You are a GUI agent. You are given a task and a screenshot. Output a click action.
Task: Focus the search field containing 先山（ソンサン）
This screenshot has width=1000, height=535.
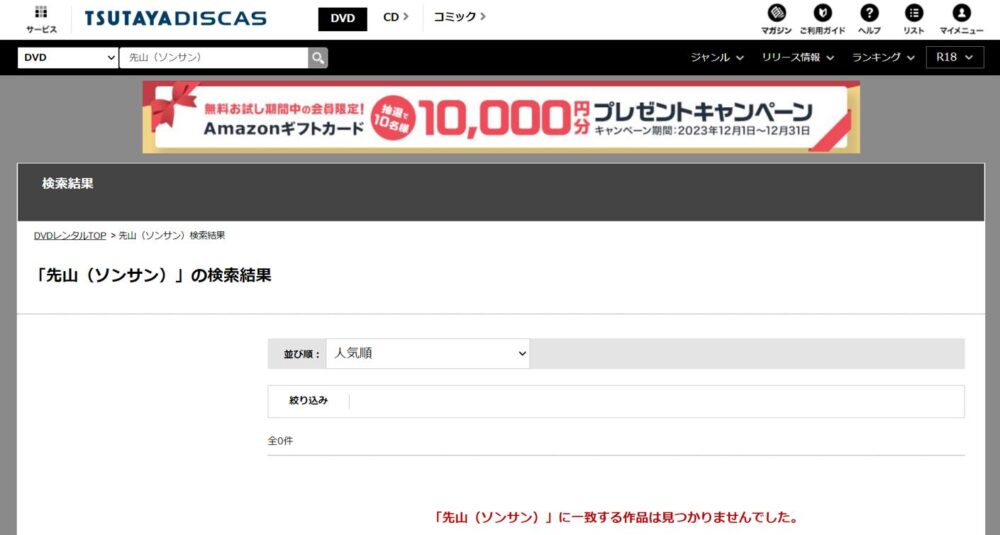click(214, 57)
